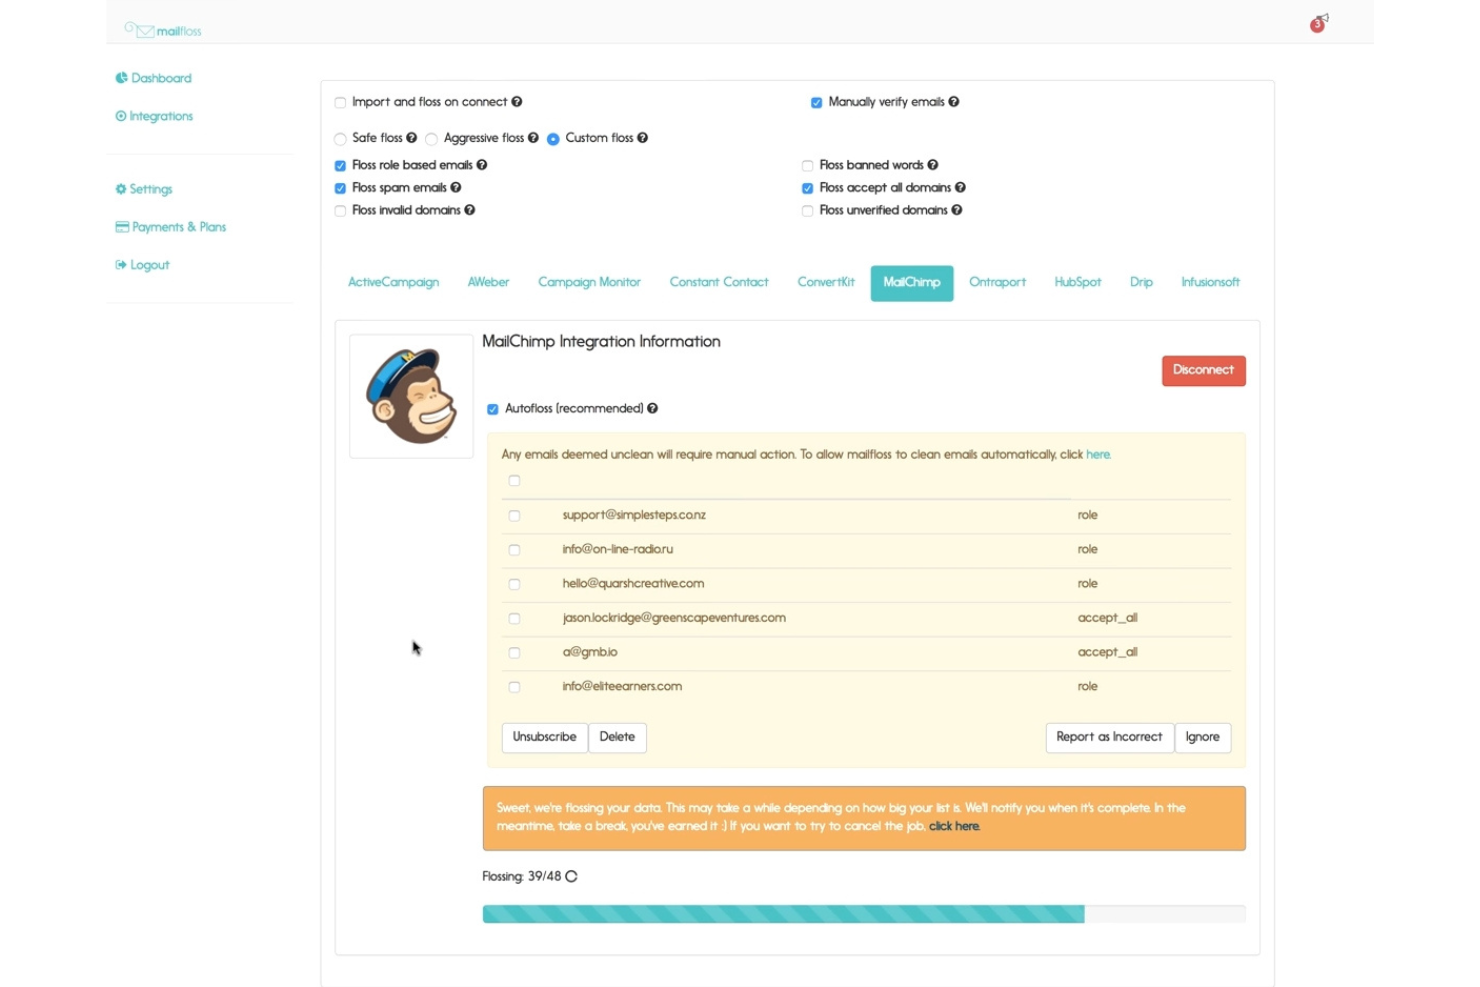Open Settings in sidebar

click(144, 189)
